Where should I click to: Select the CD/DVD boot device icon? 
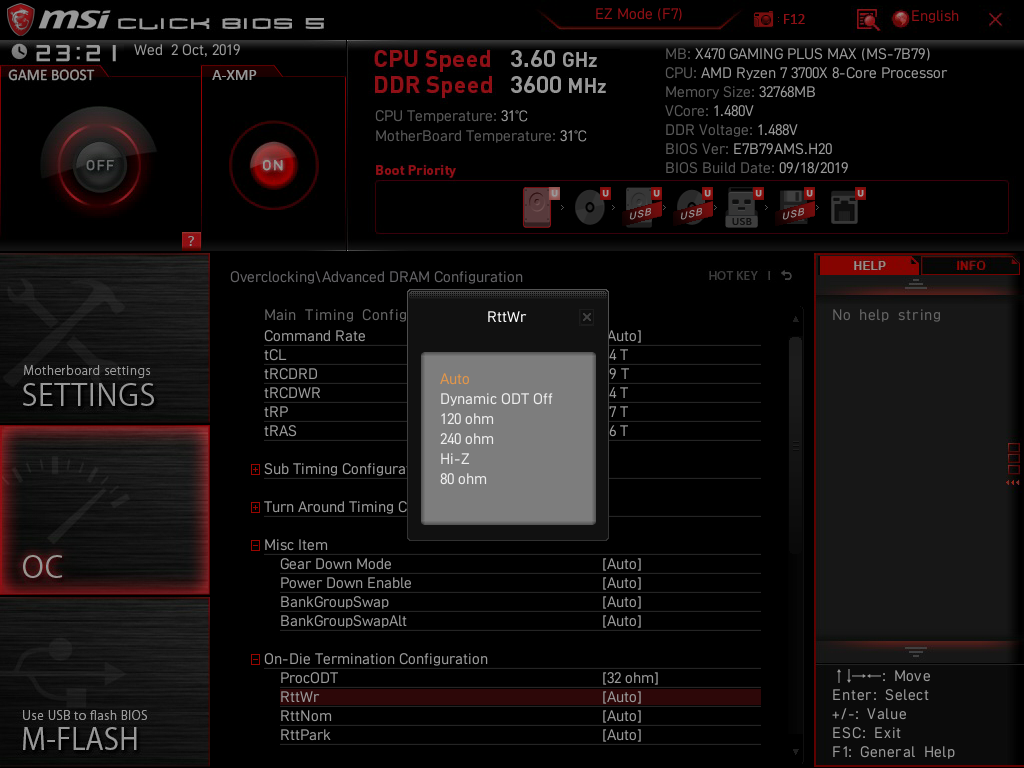pos(592,207)
